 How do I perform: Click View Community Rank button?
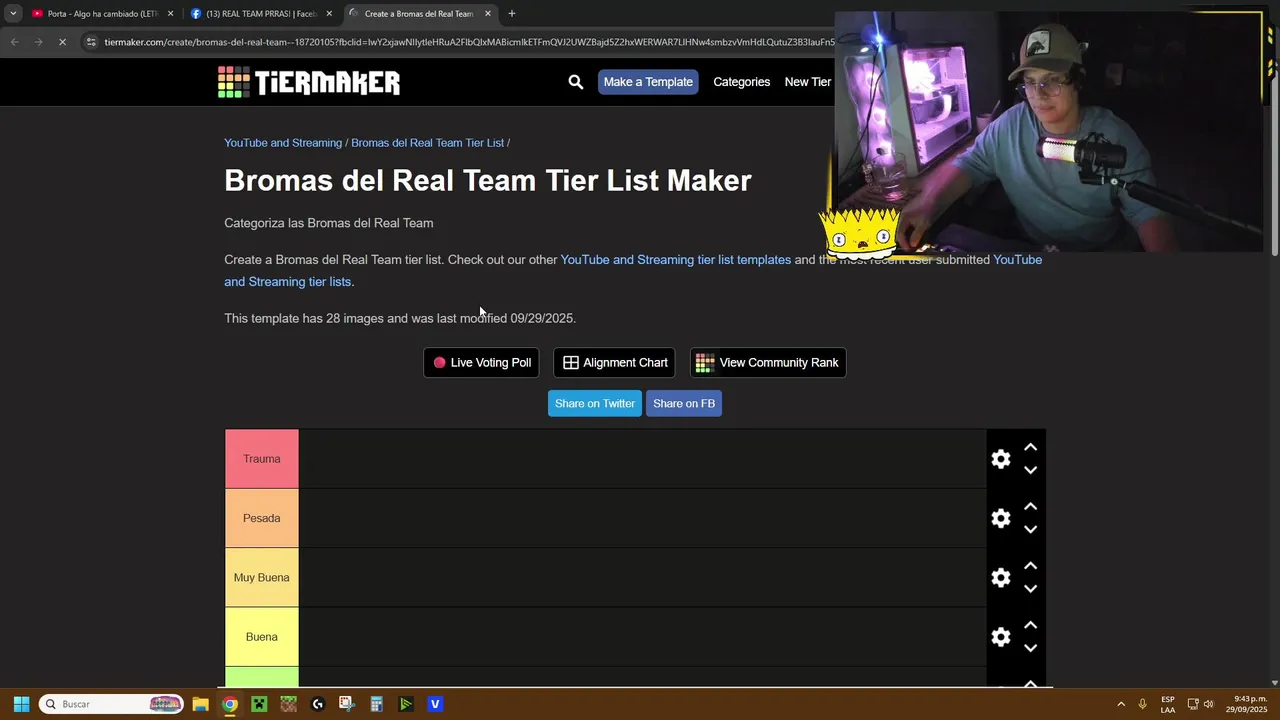pyautogui.click(x=768, y=363)
